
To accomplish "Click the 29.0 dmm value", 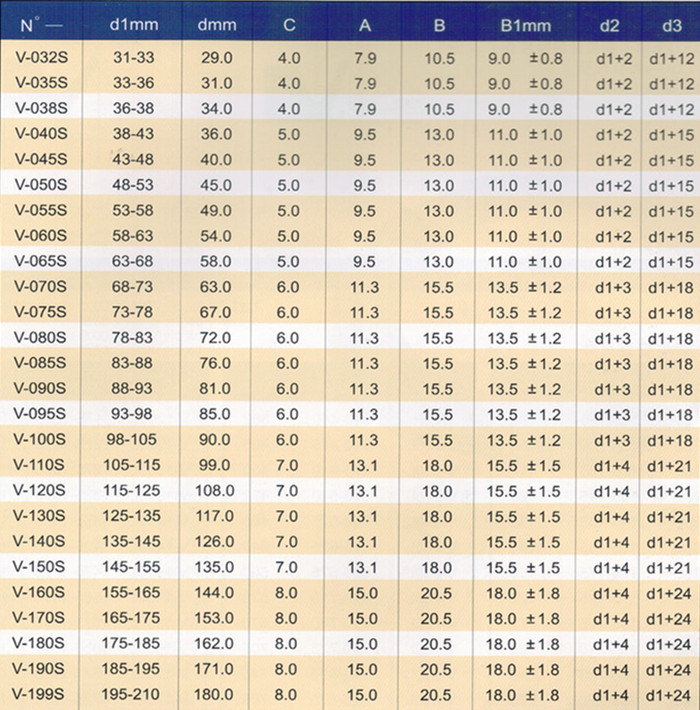I will 215,58.
